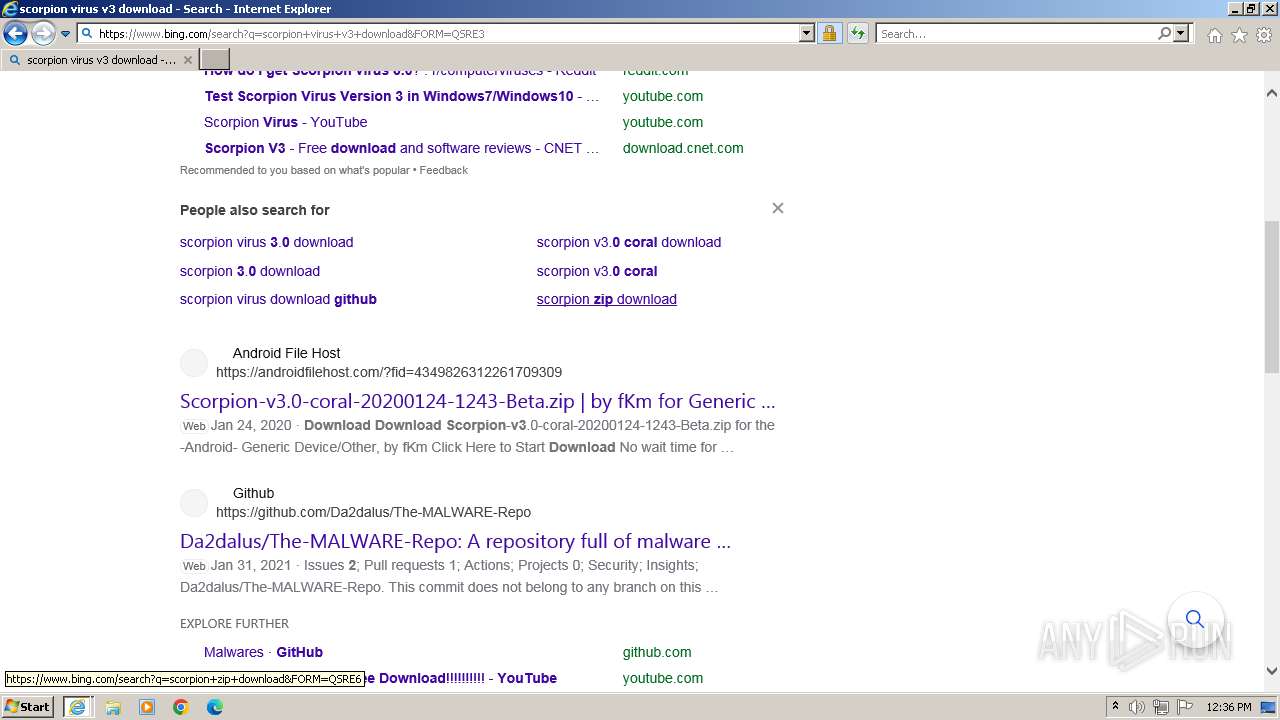
Task: Open Scorpion V3 Free download CNET link
Action: click(x=402, y=148)
